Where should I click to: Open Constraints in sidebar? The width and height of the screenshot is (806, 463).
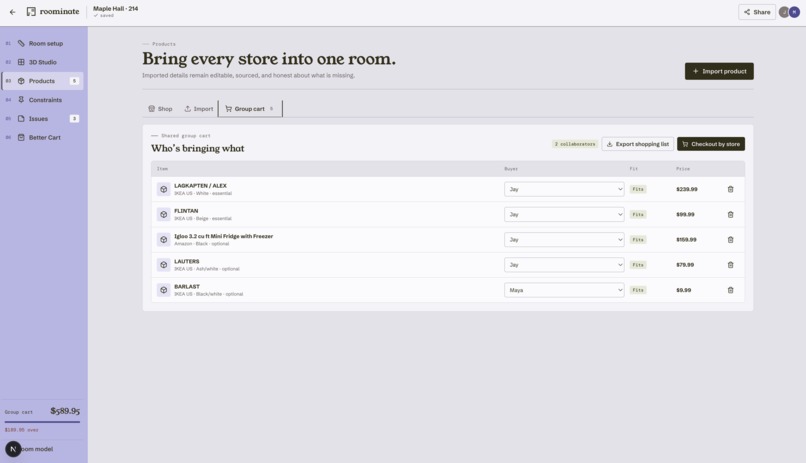coord(43,100)
